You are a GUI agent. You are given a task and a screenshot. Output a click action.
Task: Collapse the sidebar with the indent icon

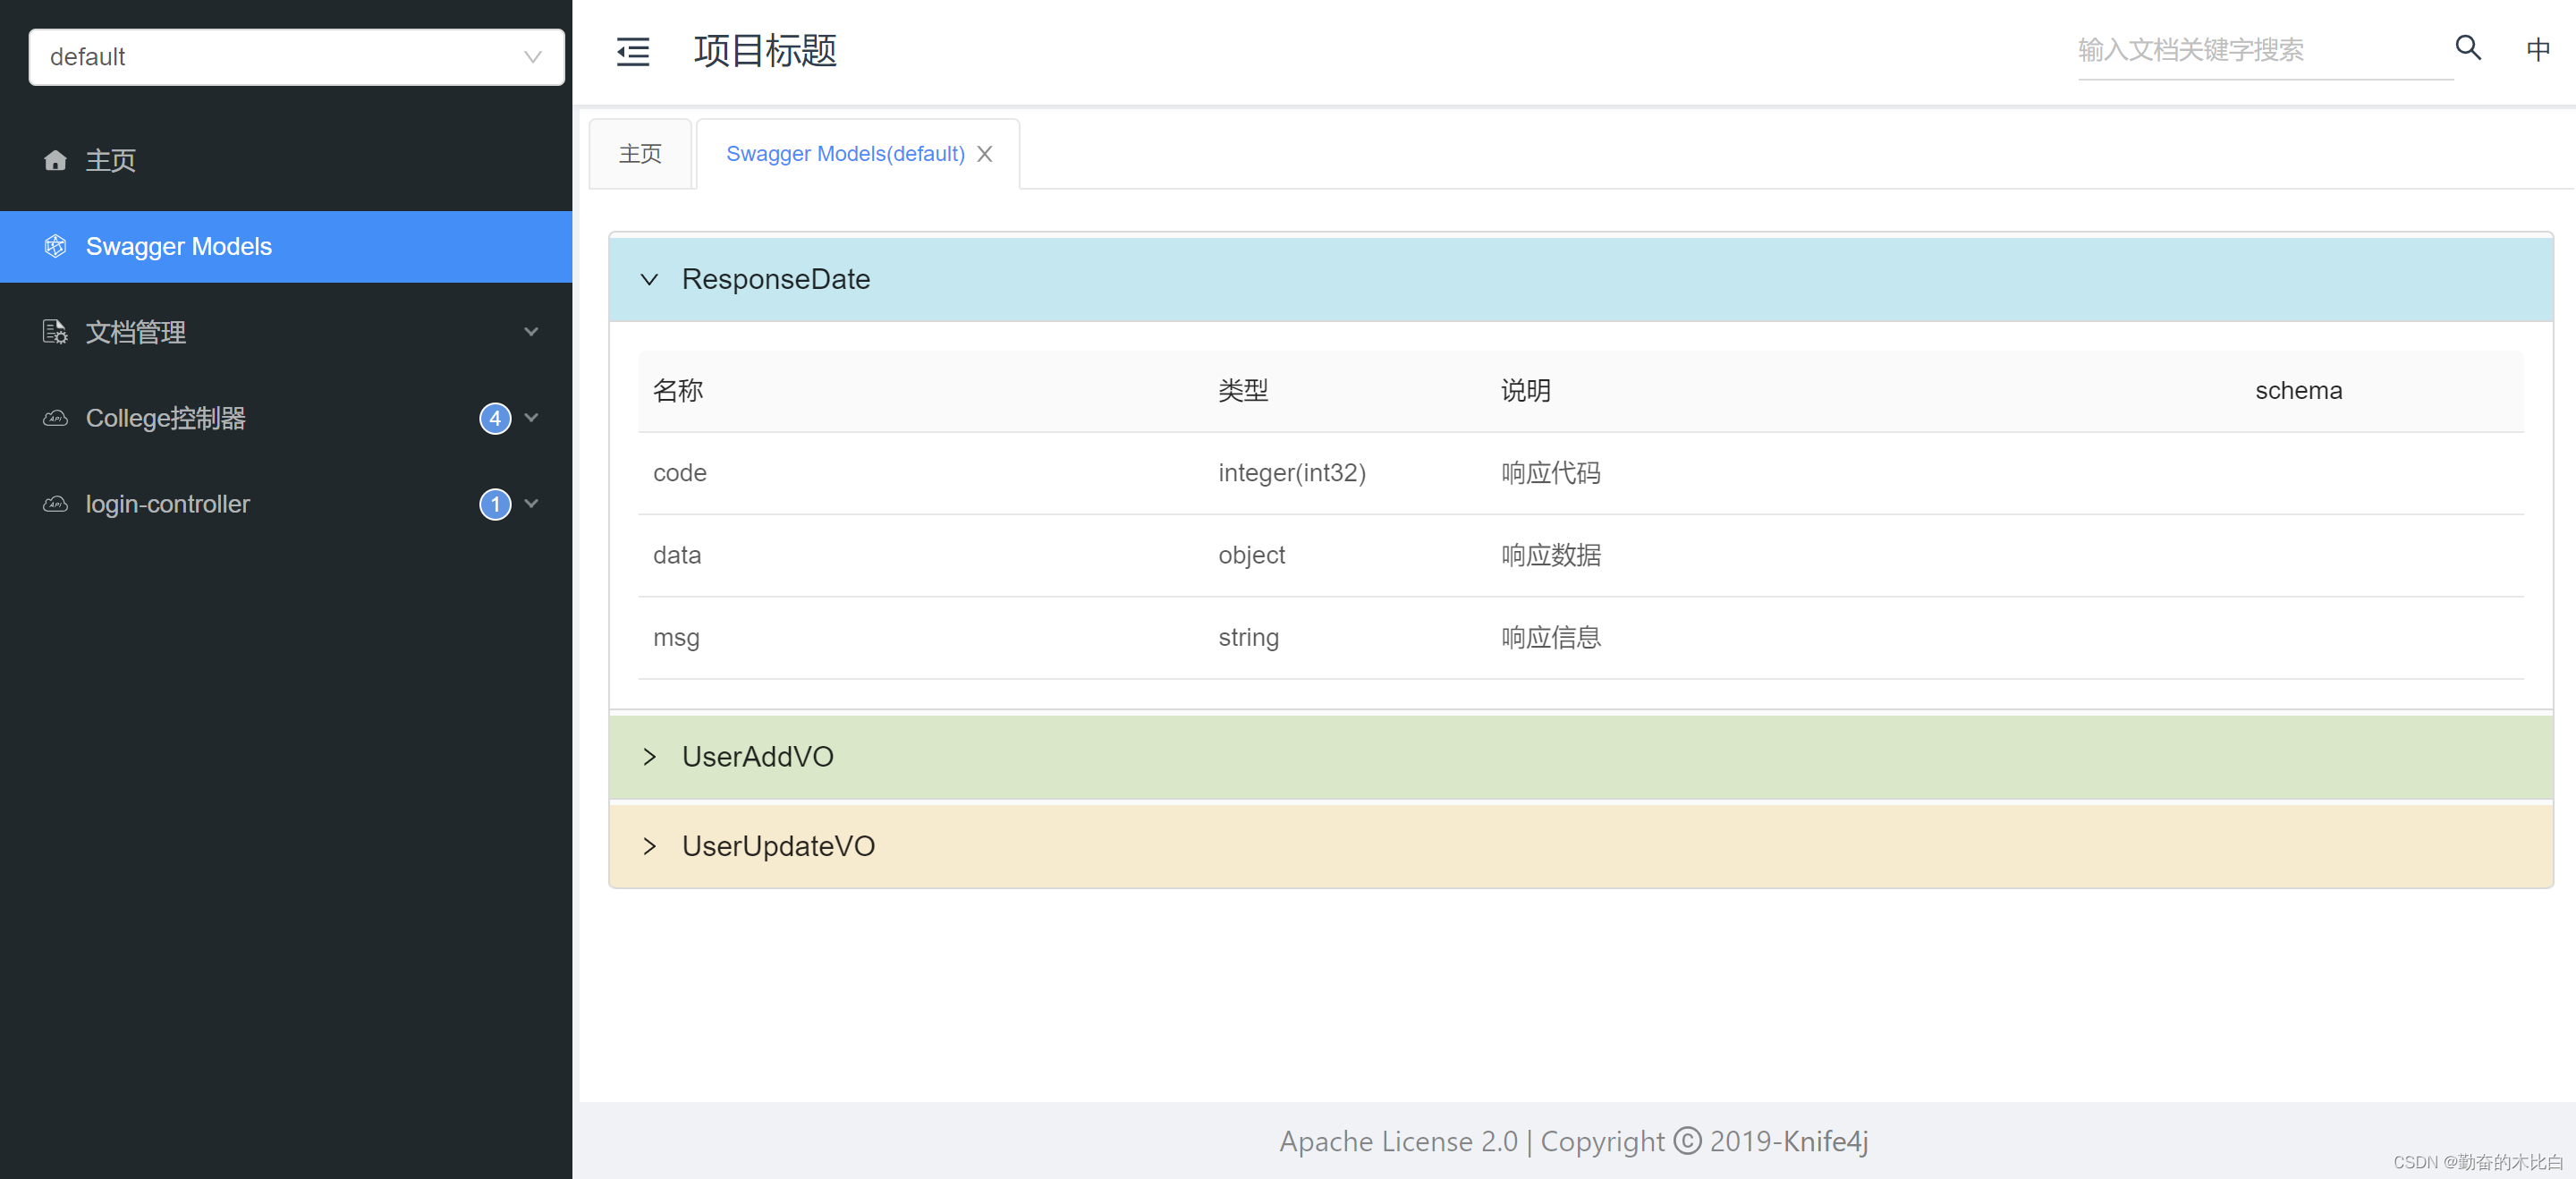click(x=632, y=51)
